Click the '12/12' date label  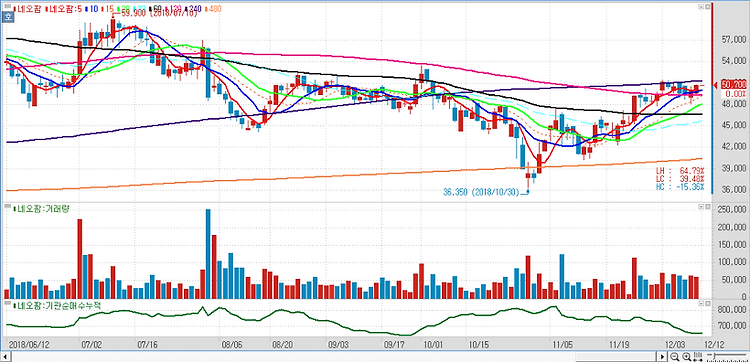[714, 344]
